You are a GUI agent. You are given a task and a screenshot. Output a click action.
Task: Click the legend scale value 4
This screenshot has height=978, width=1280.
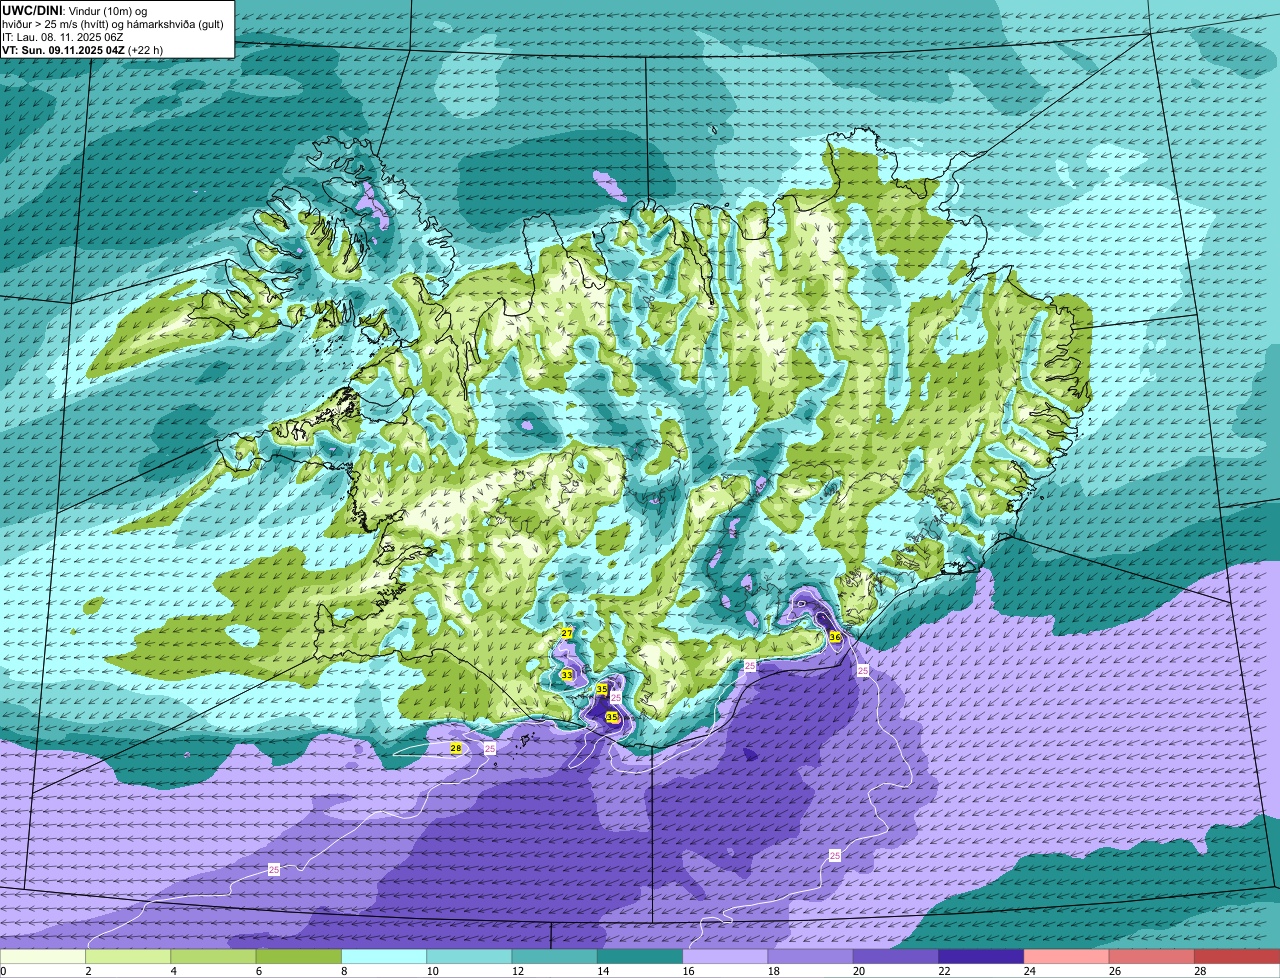(x=173, y=971)
